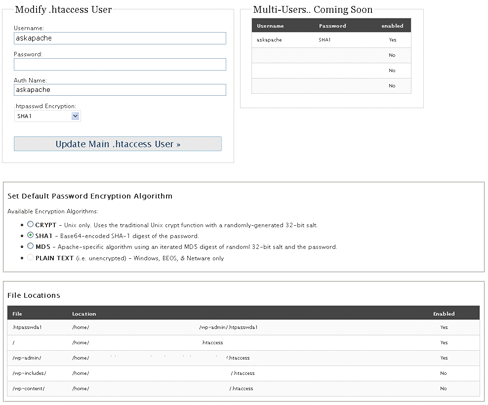Viewport: 488px width, 405px height.
Task: Select the /wp-includes/ file location row
Action: click(243, 373)
